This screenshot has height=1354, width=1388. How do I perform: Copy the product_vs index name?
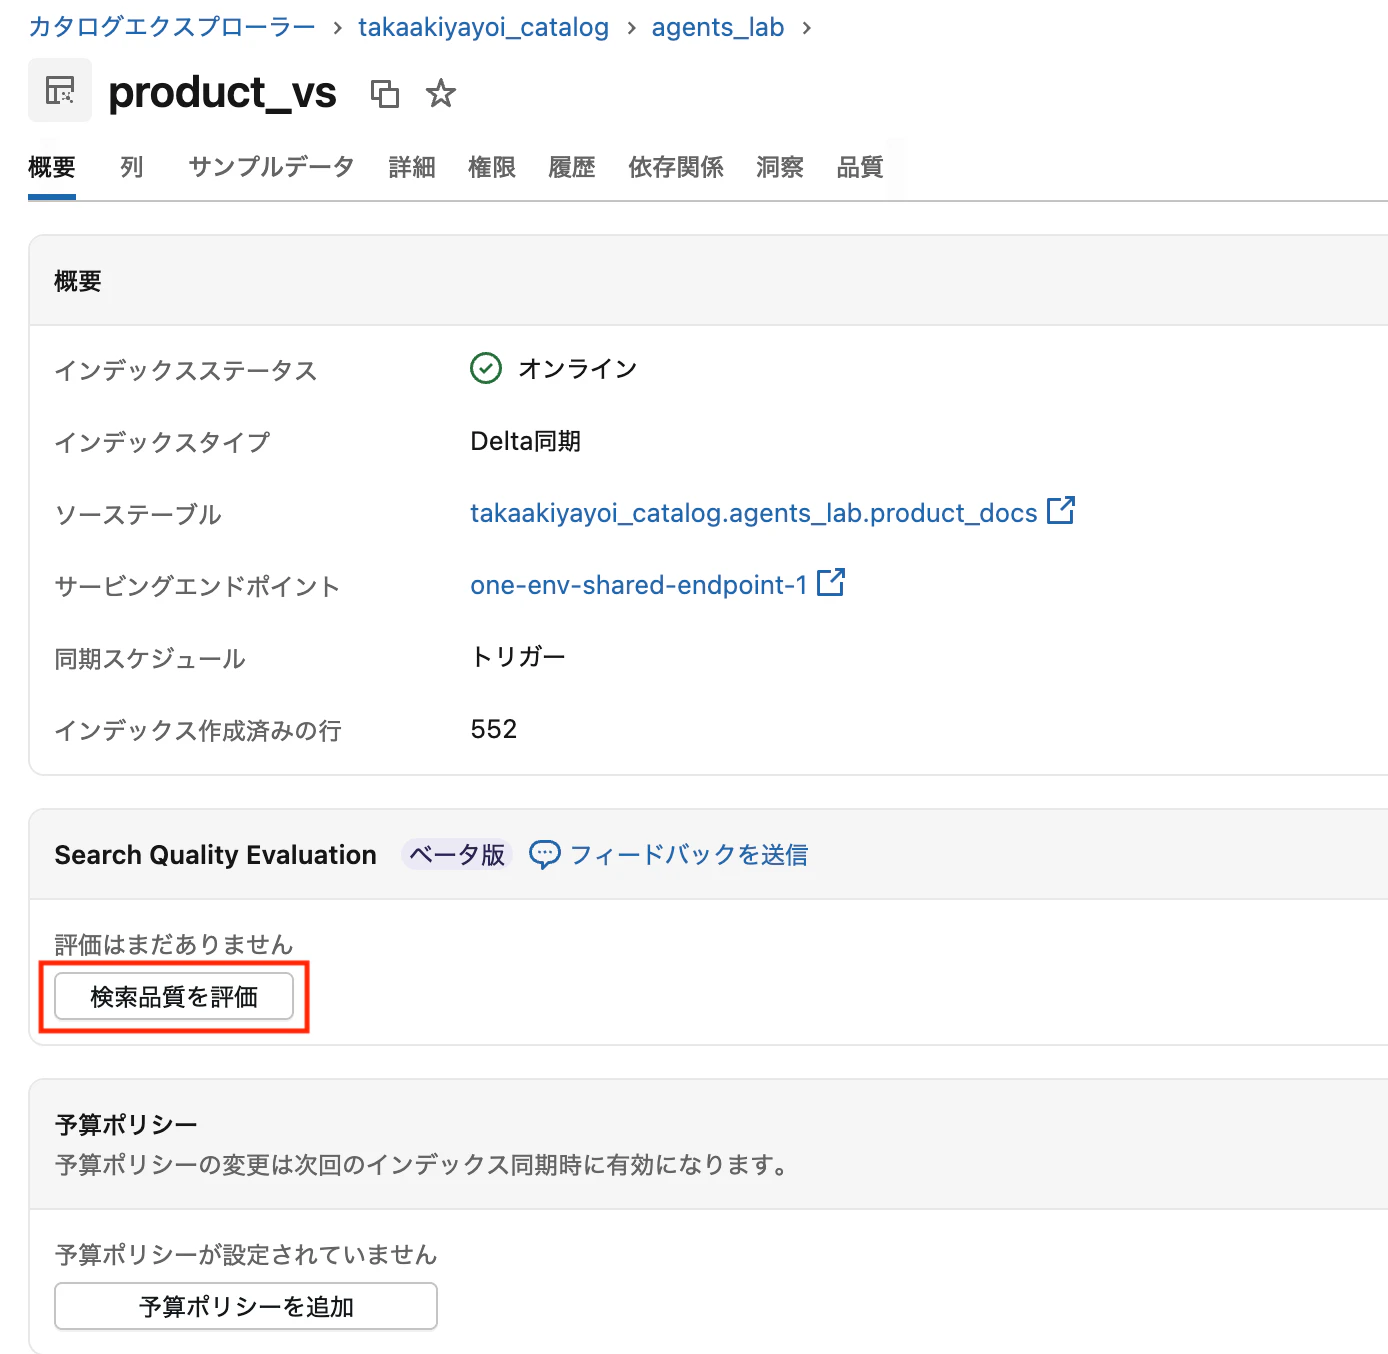click(385, 93)
